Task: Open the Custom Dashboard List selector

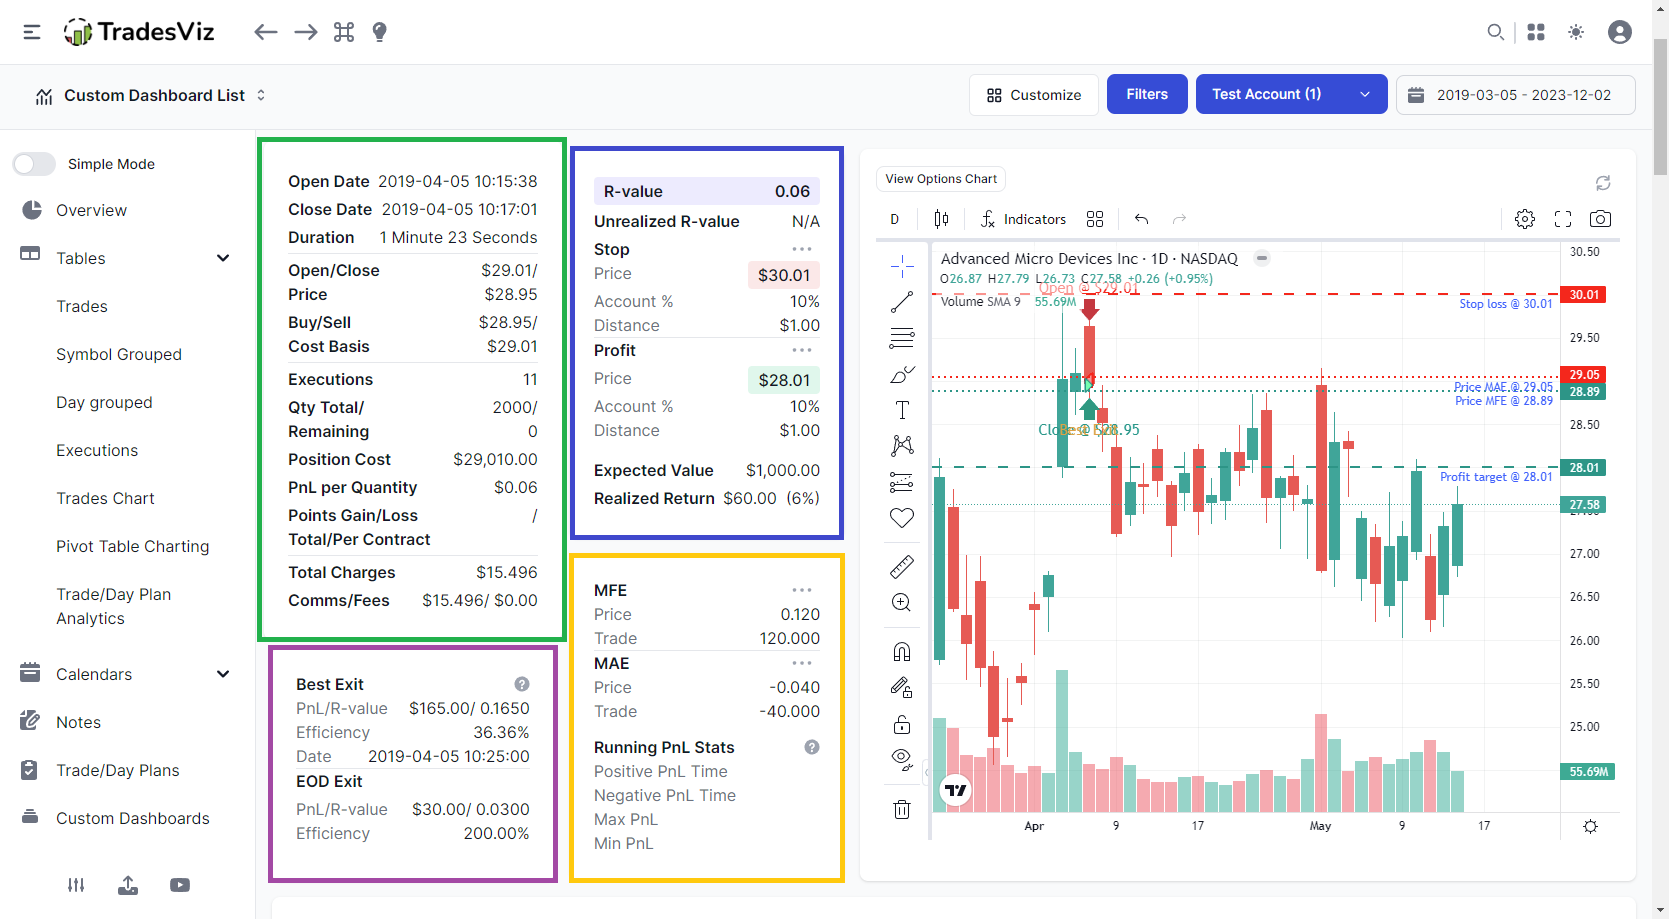Action: click(x=151, y=95)
